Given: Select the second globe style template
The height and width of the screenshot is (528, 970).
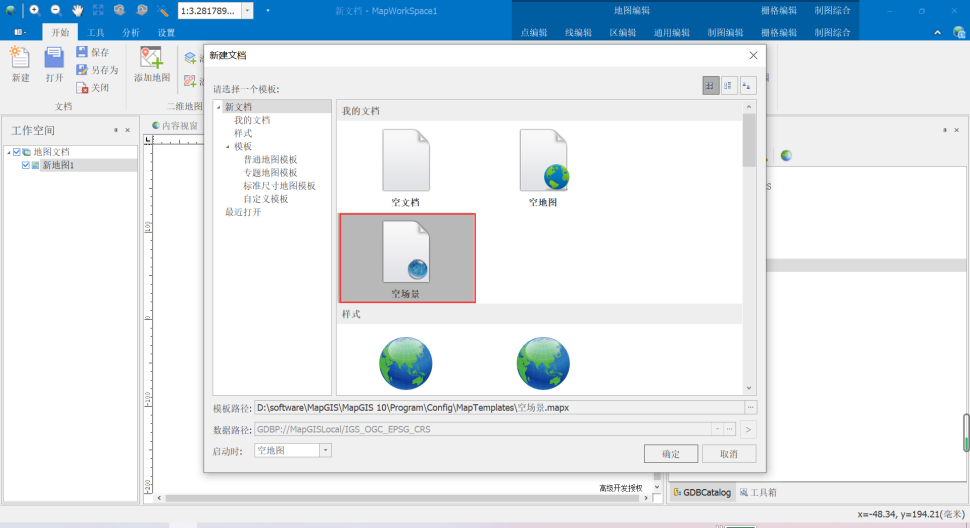Looking at the screenshot, I should (543, 363).
